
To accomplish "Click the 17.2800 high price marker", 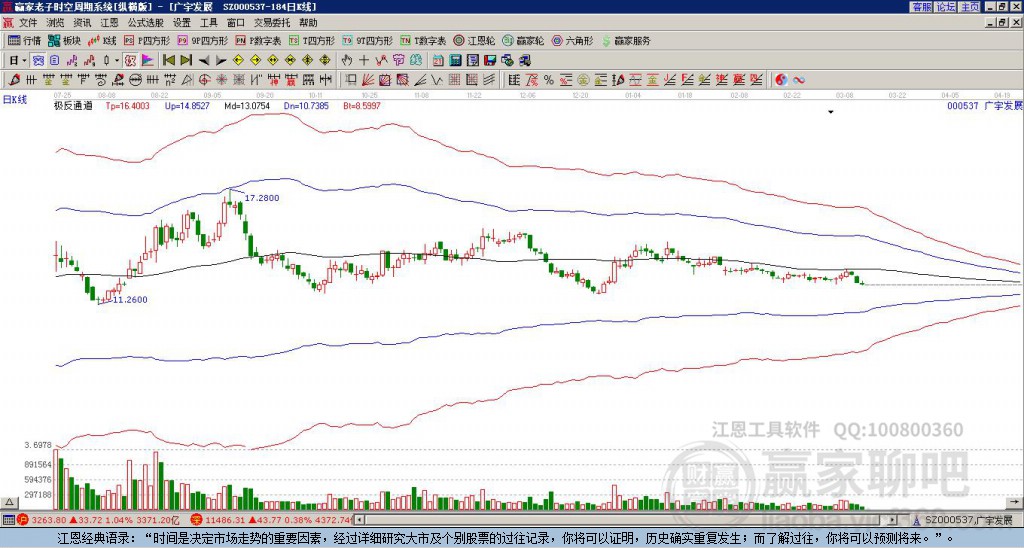I will coord(262,198).
